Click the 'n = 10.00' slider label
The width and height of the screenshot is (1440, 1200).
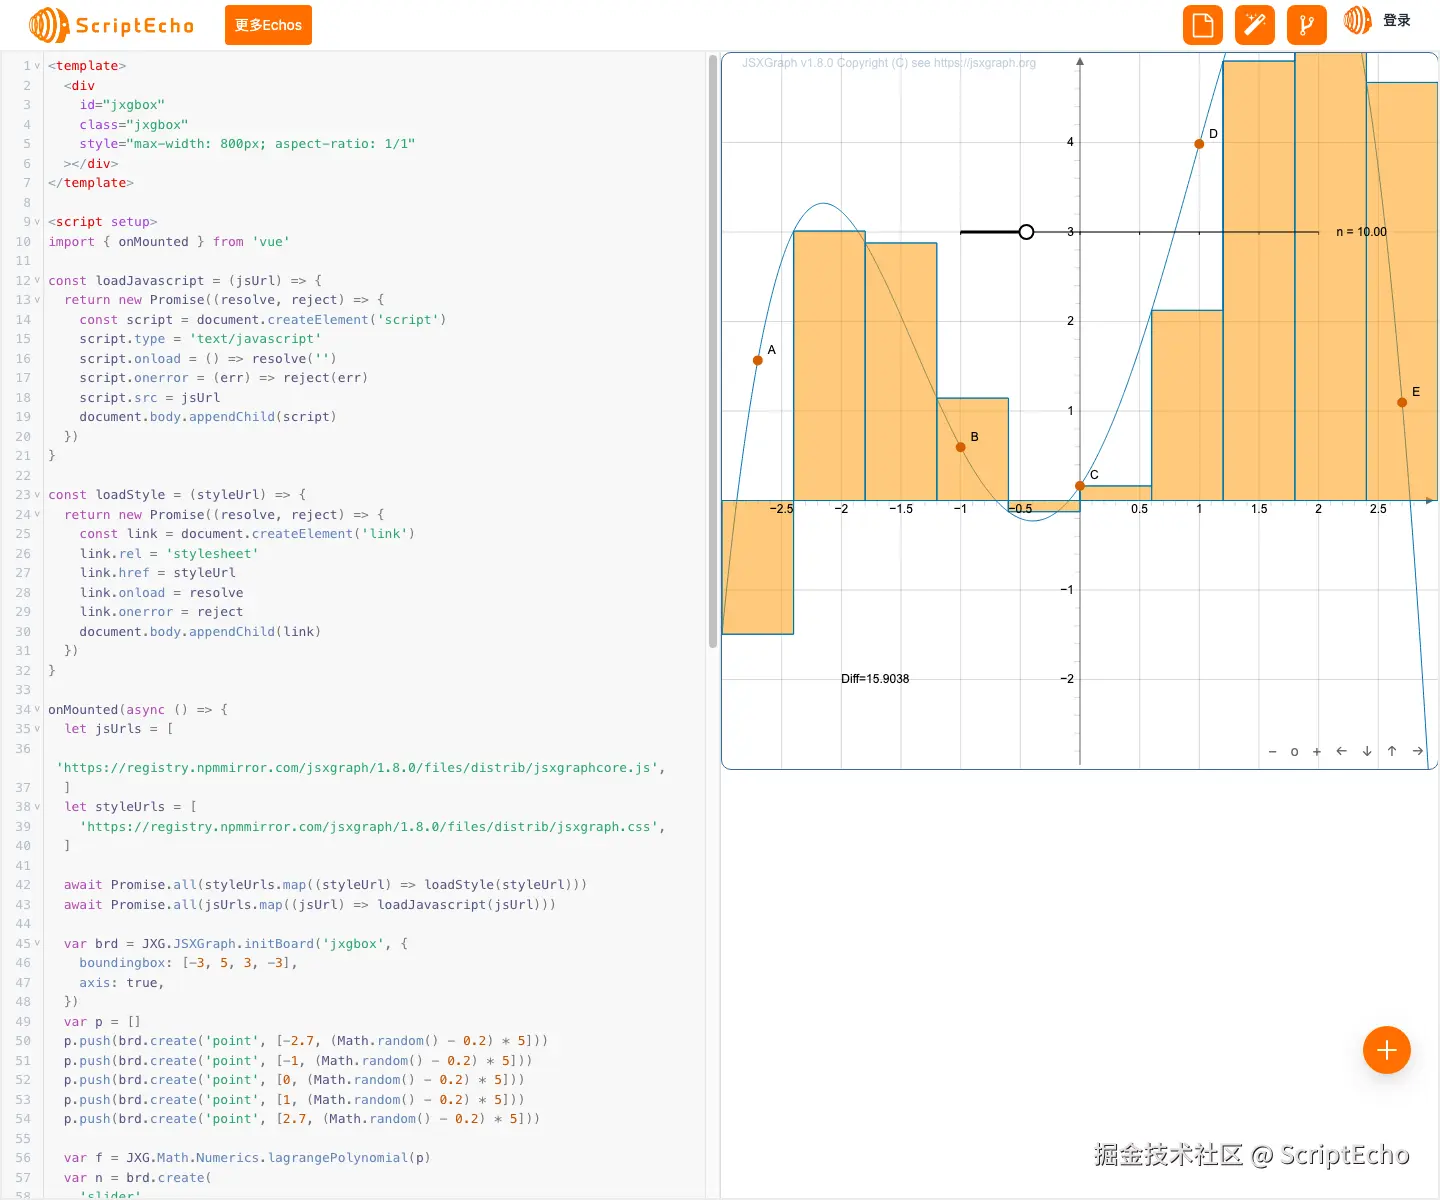click(x=1361, y=232)
